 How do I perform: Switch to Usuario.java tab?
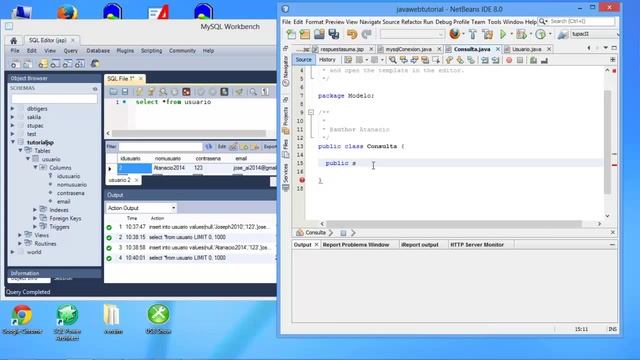pyautogui.click(x=527, y=49)
